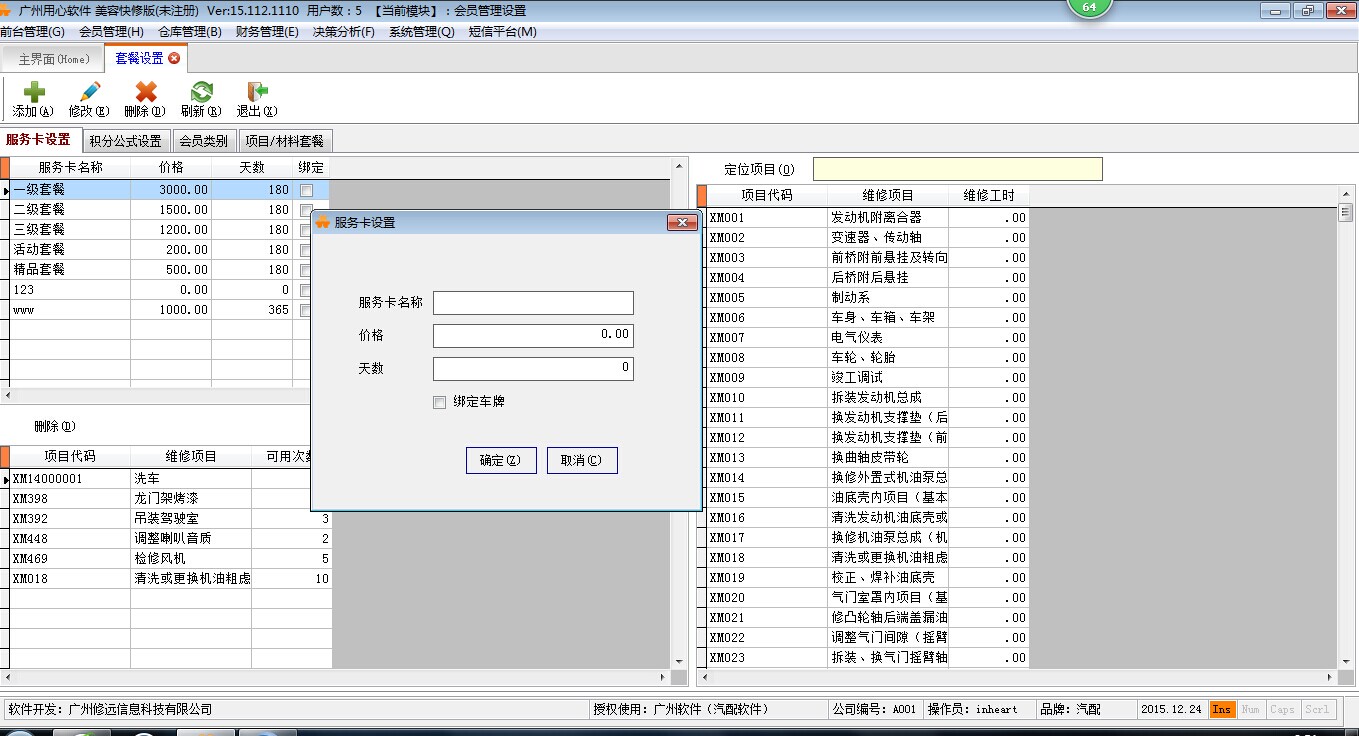Open 系统管理(Q) menu
Screen dimensions: 1359x736
coord(421,31)
